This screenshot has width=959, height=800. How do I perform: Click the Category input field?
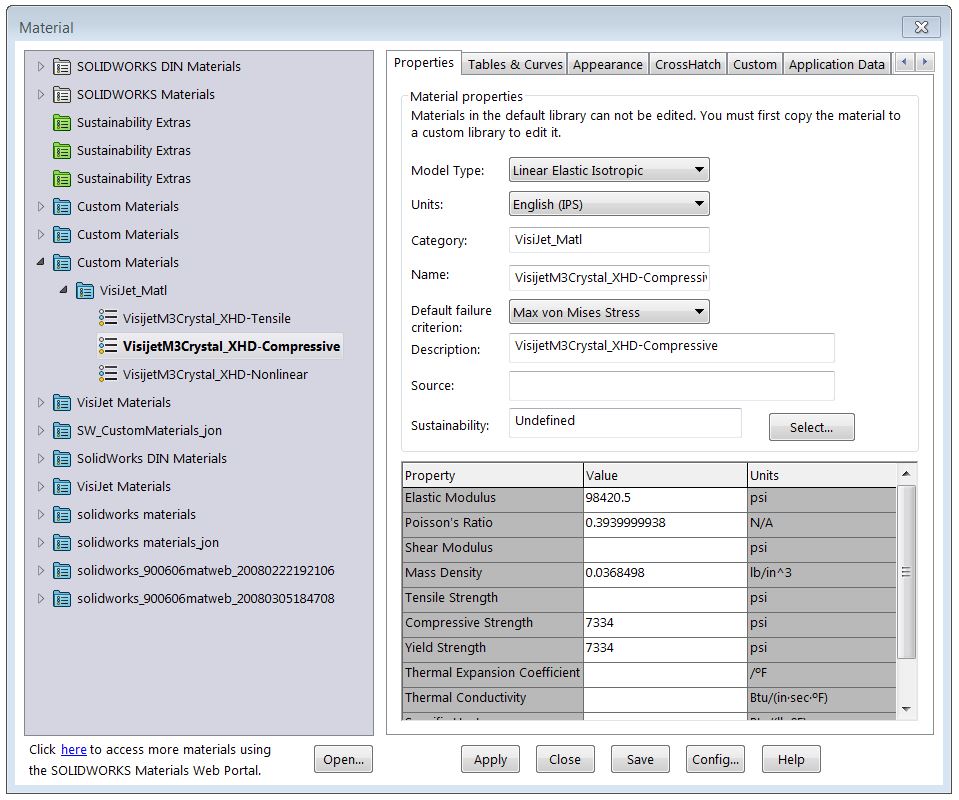609,240
